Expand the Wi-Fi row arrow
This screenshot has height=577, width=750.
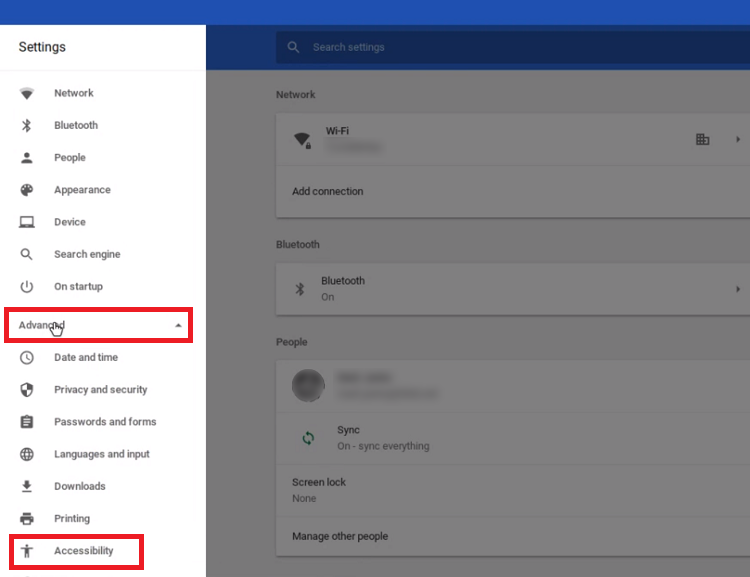pos(738,139)
